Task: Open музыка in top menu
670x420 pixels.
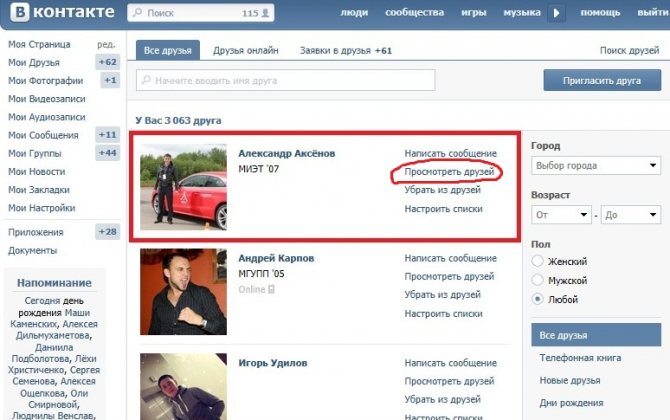Action: coord(522,13)
